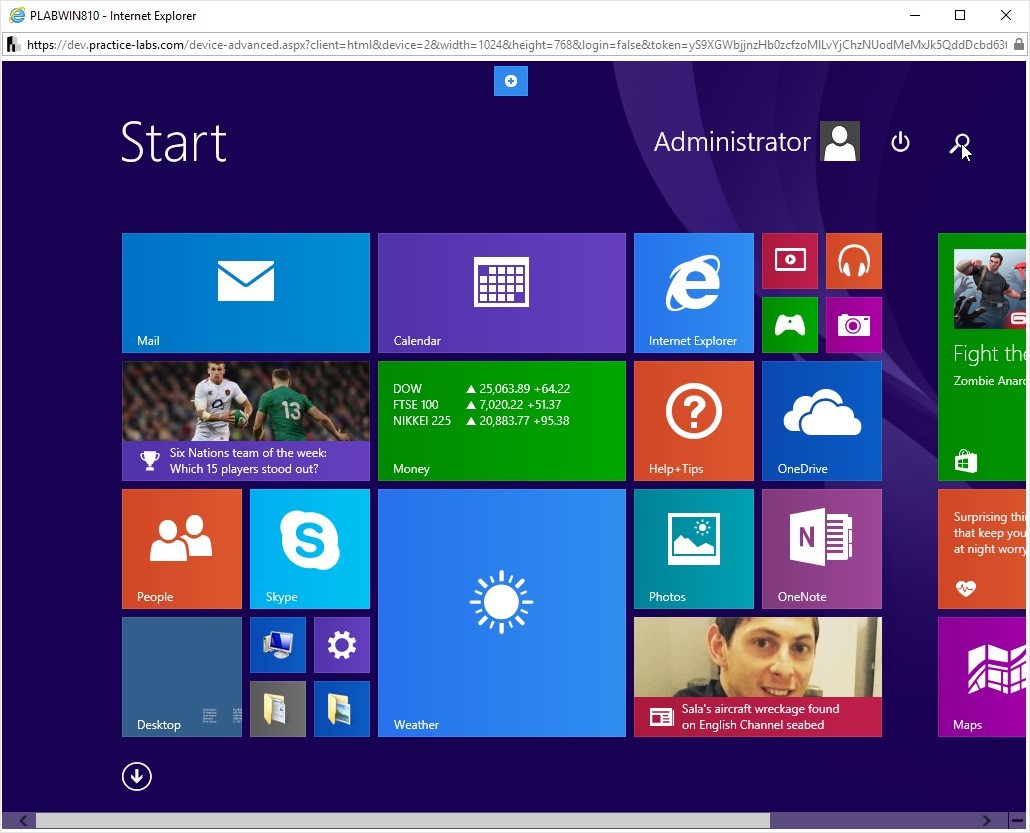Open the red Video tile
Image resolution: width=1030 pixels, height=833 pixels.
[790, 261]
